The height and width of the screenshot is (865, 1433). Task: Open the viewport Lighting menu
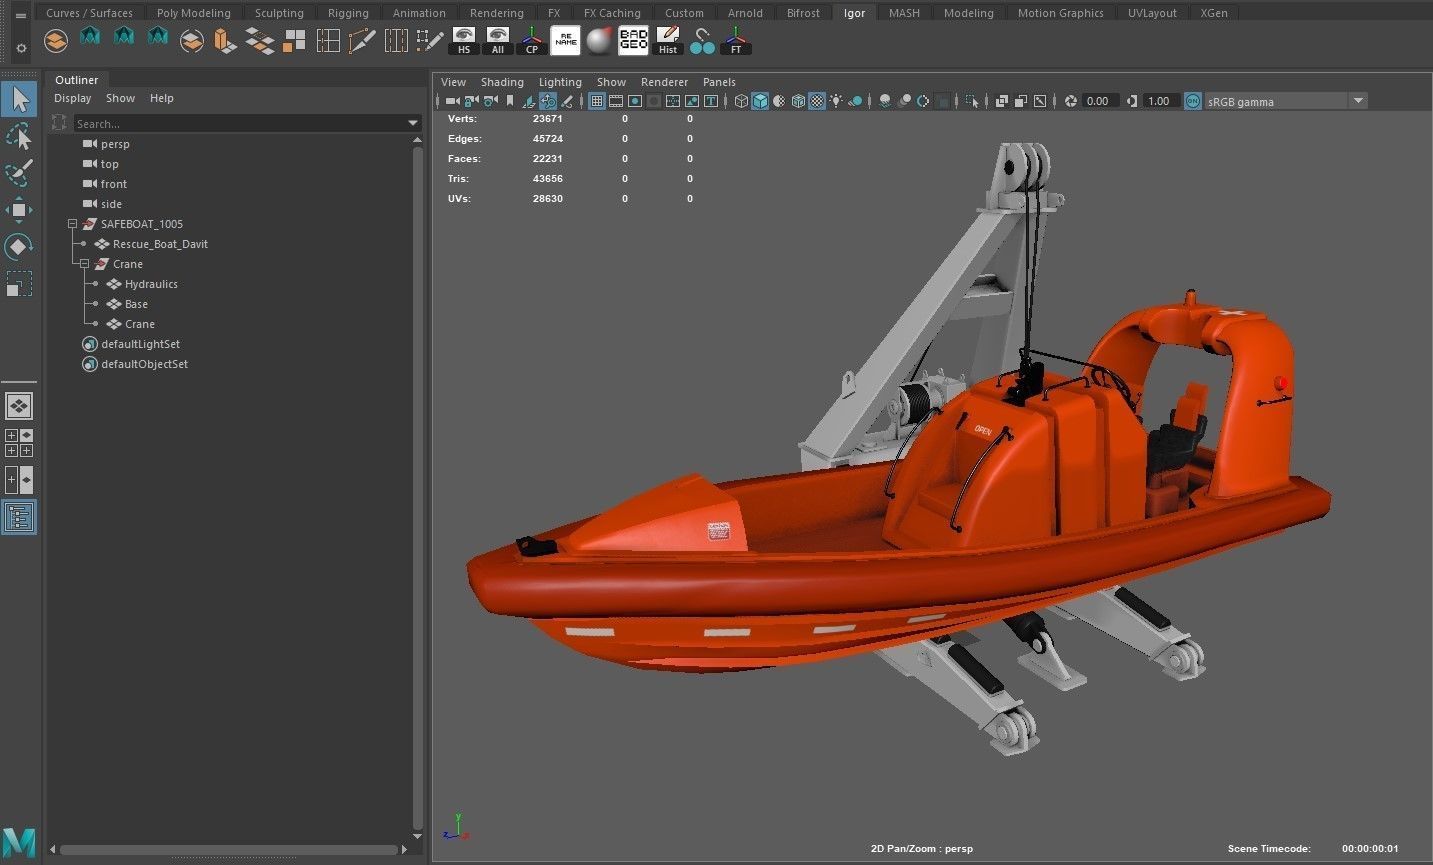560,82
